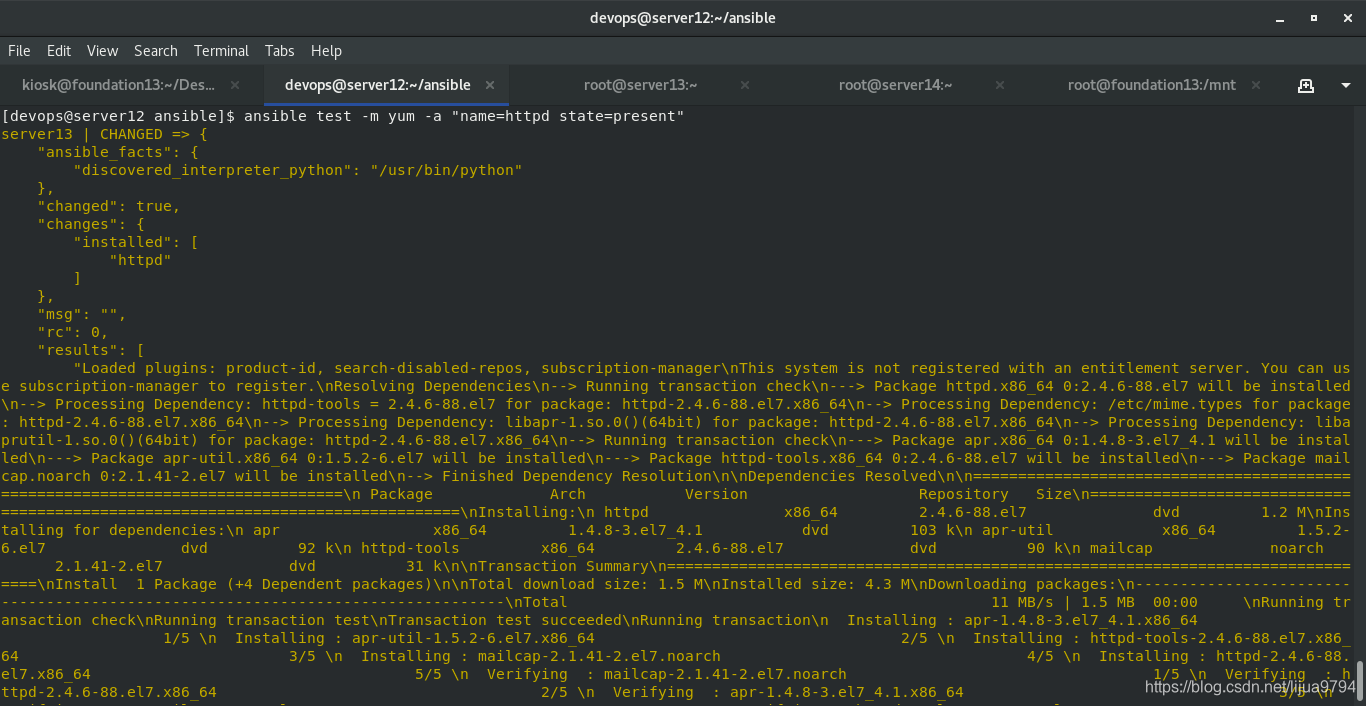Click the 'server13 | CHANGED' output line

point(104,134)
